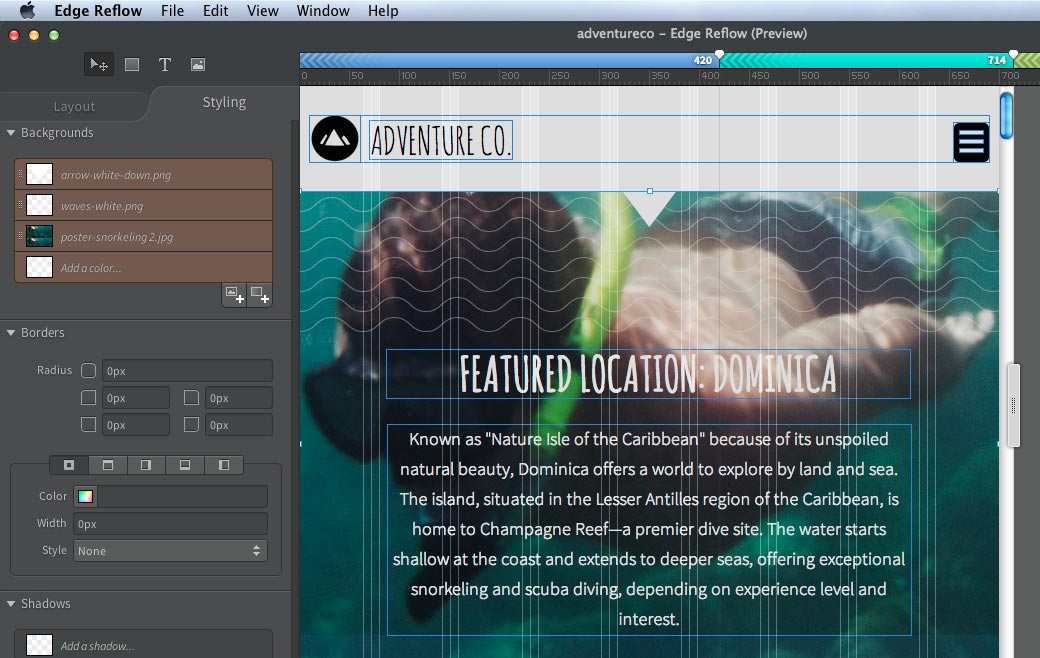This screenshot has height=658, width=1040.
Task: Select right border side button
Action: pyautogui.click(x=146, y=465)
